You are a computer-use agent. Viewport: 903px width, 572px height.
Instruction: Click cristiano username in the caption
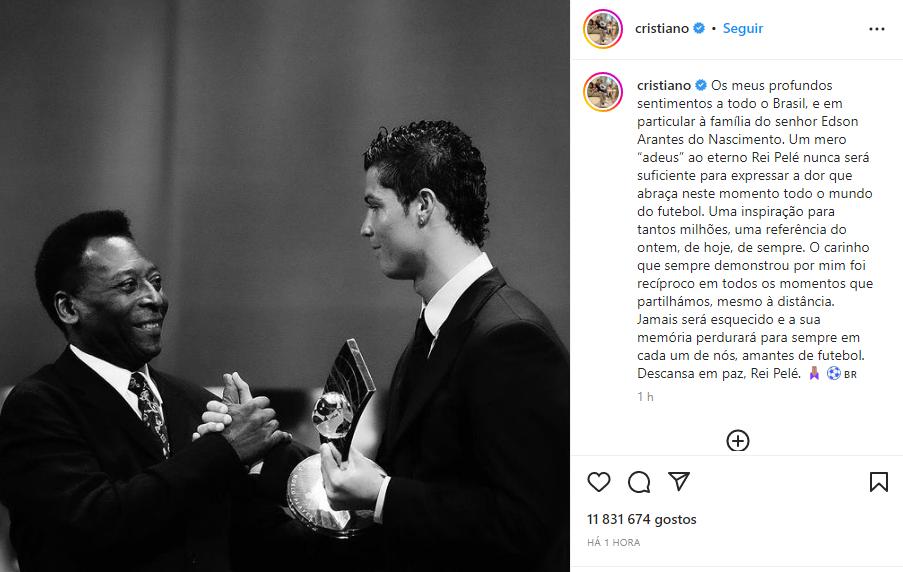pos(664,85)
